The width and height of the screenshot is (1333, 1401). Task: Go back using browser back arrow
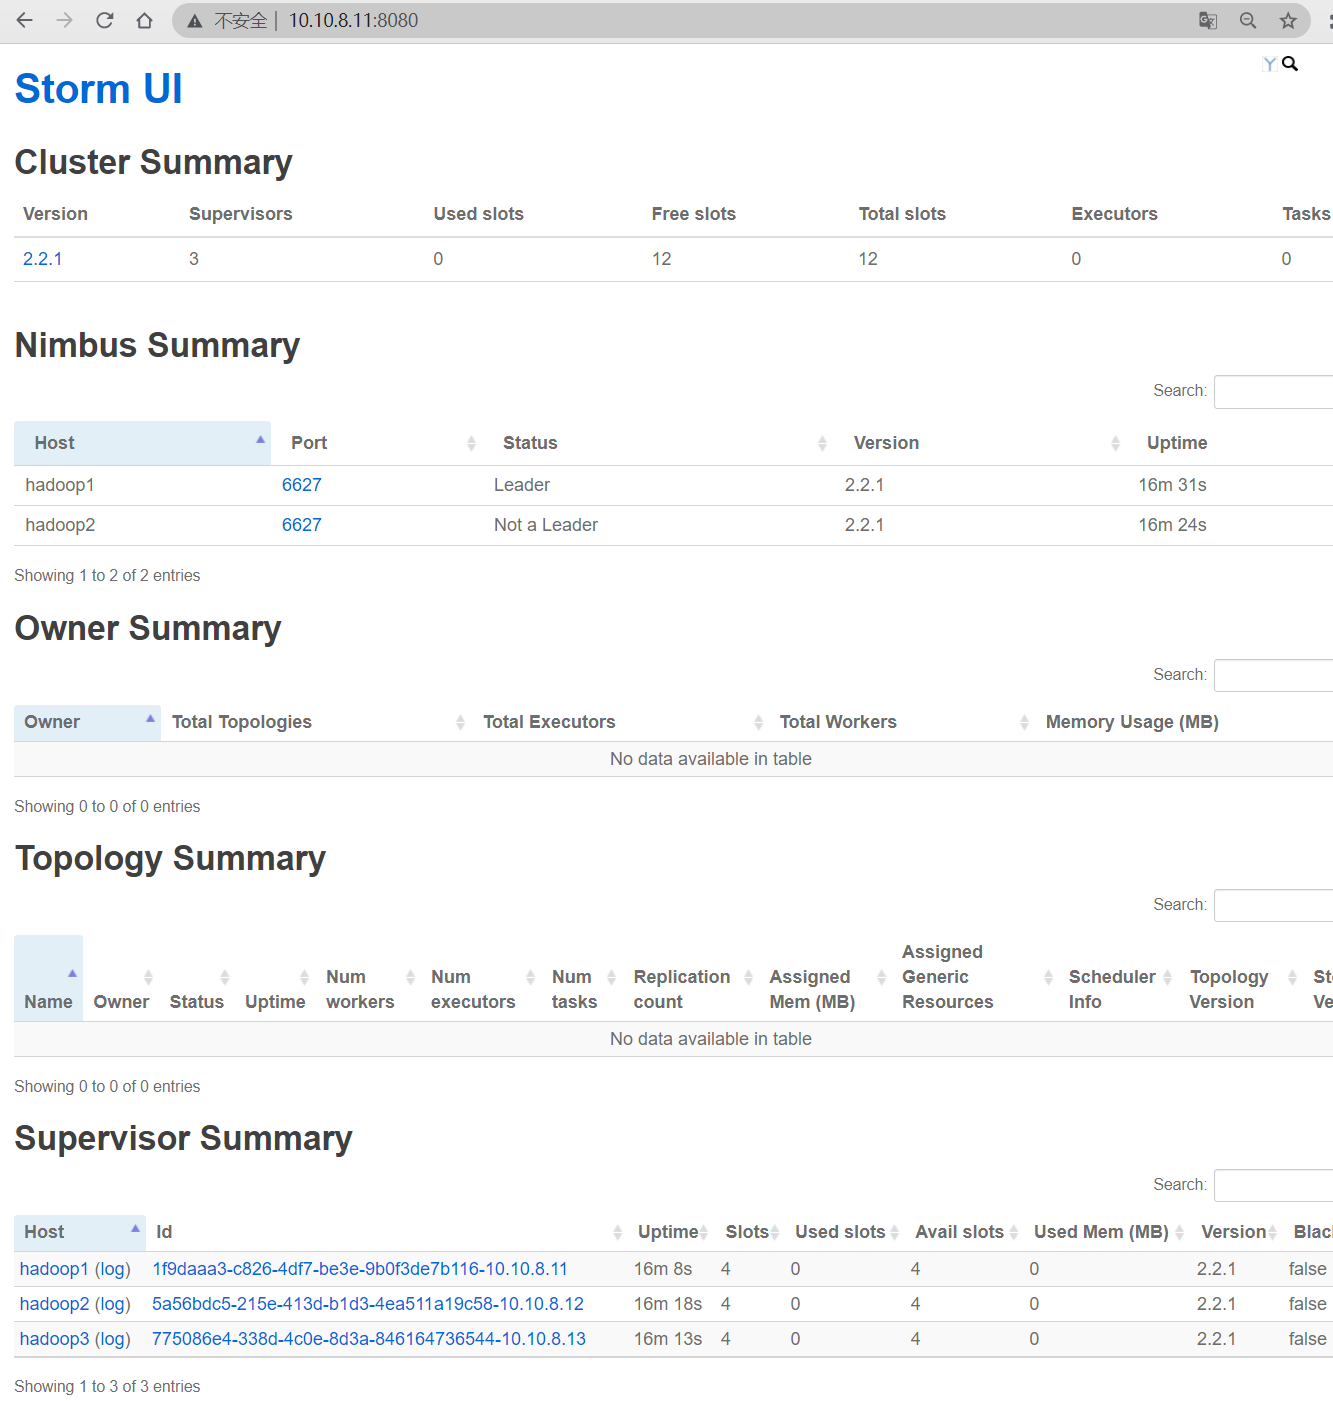pyautogui.click(x=25, y=20)
